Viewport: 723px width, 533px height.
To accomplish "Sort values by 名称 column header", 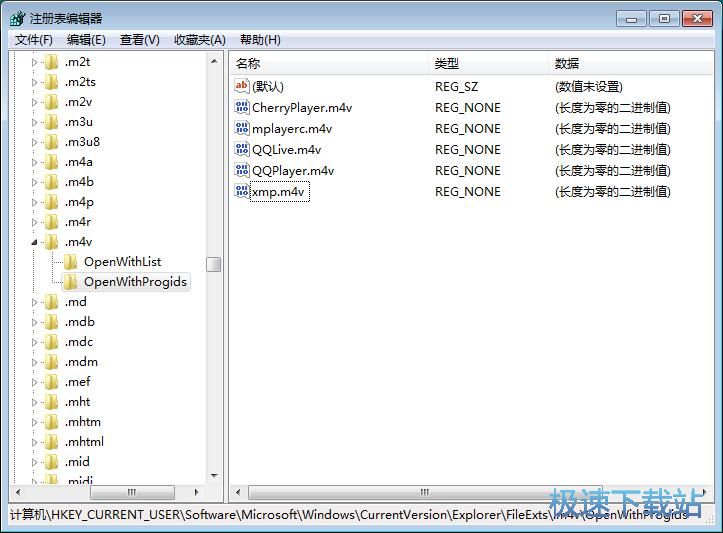I will tap(330, 63).
